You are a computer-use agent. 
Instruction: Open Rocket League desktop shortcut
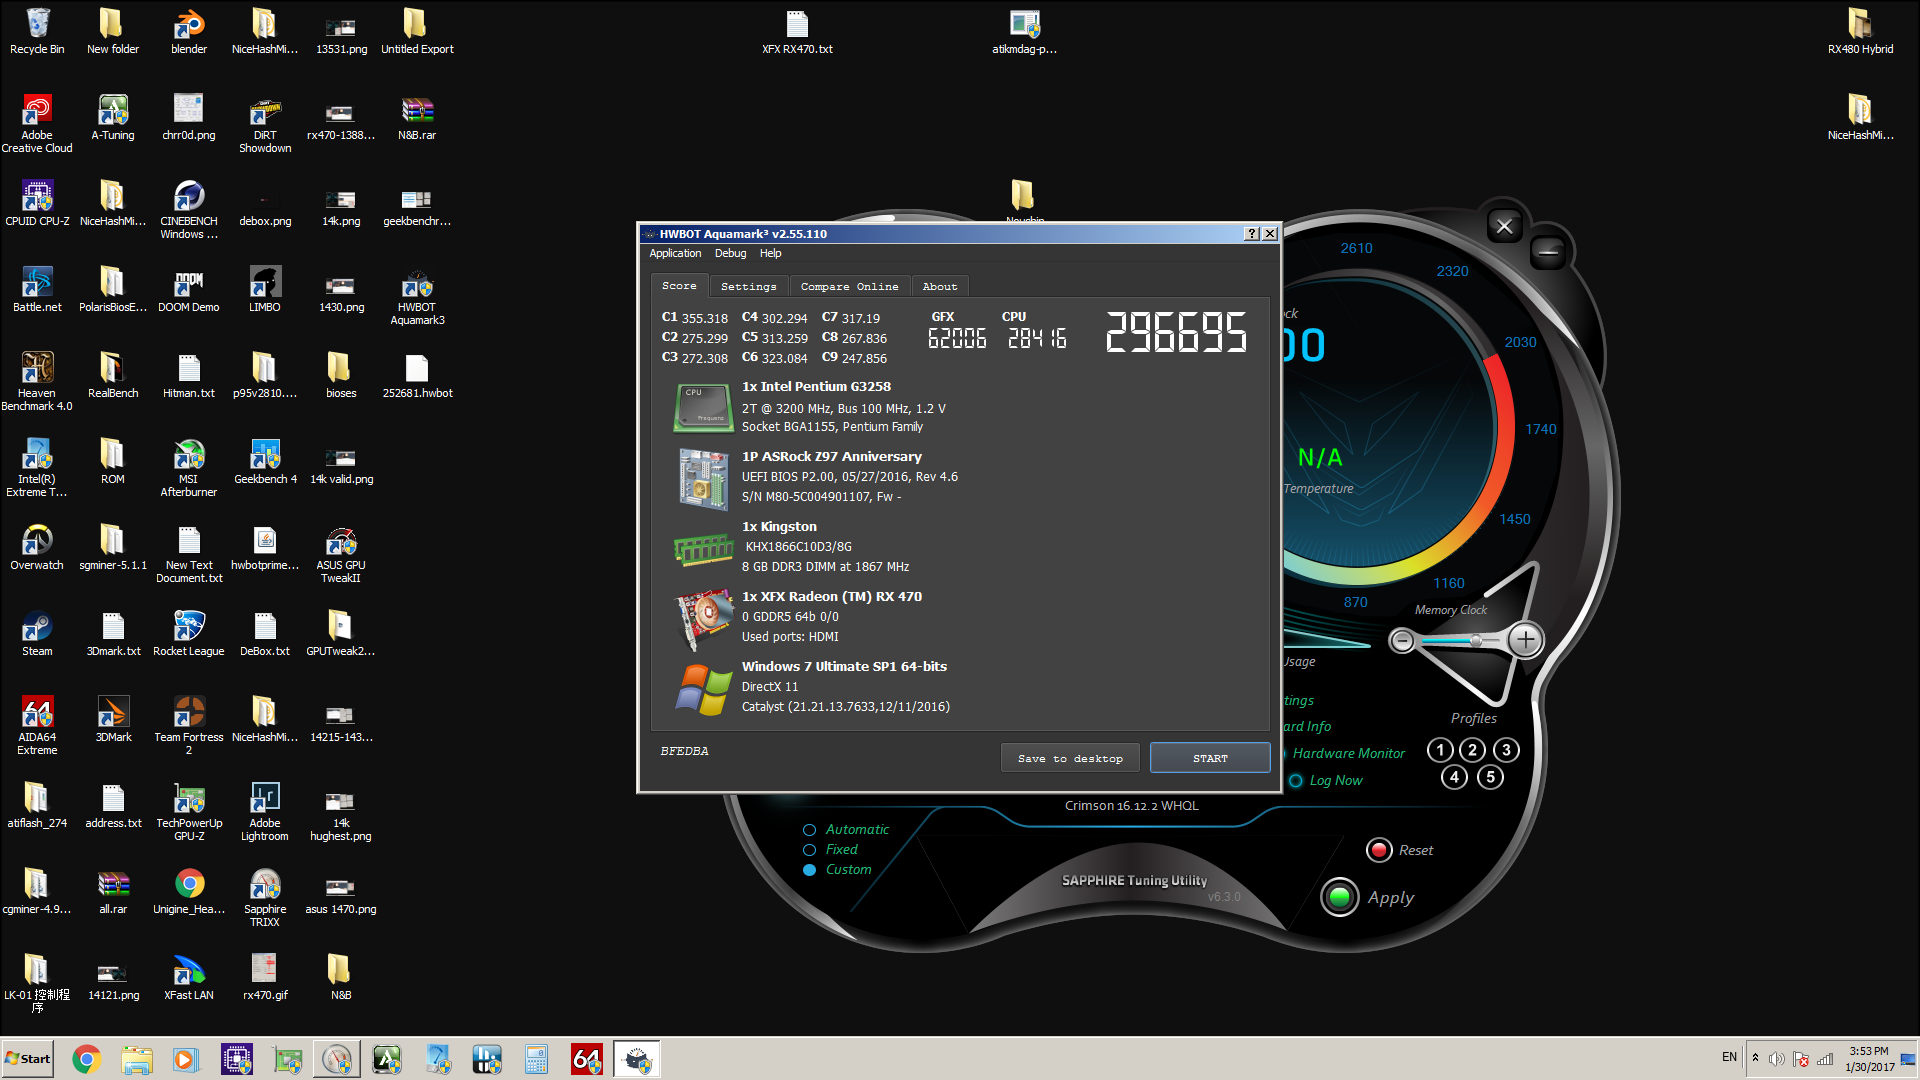(x=189, y=633)
